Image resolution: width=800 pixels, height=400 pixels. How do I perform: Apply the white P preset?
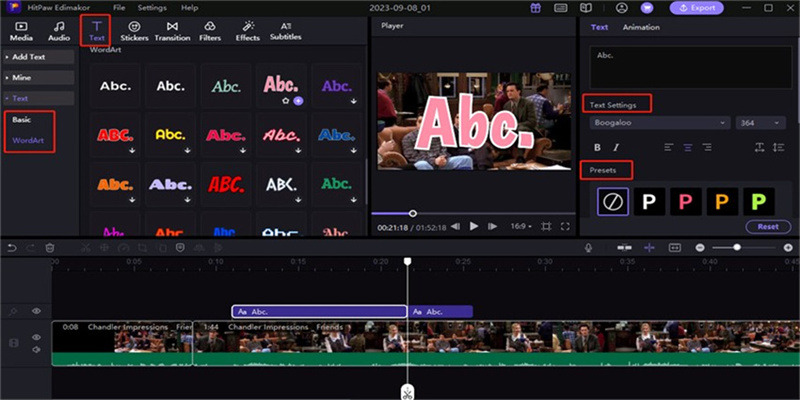point(649,202)
